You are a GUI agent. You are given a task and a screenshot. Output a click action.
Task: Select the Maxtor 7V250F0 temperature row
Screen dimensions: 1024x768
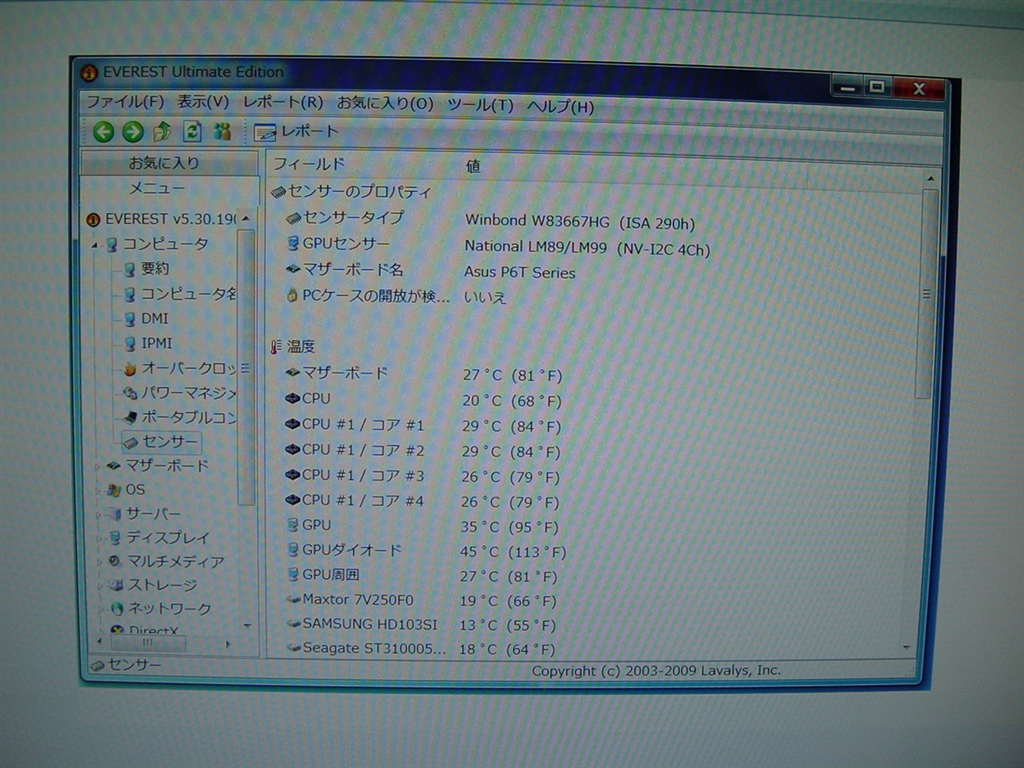point(422,600)
